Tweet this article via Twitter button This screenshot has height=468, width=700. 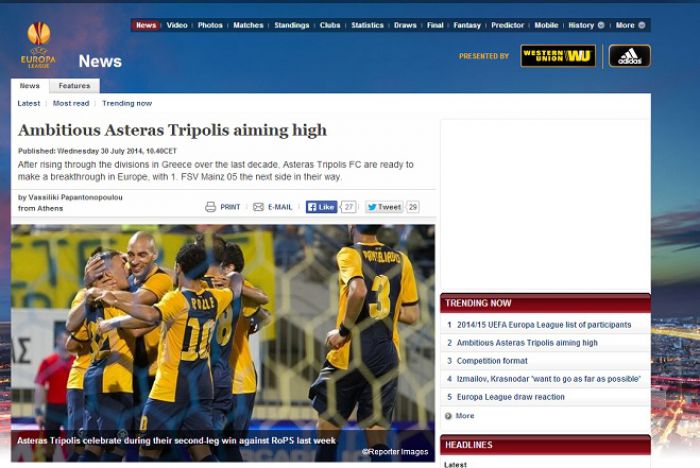(x=384, y=207)
